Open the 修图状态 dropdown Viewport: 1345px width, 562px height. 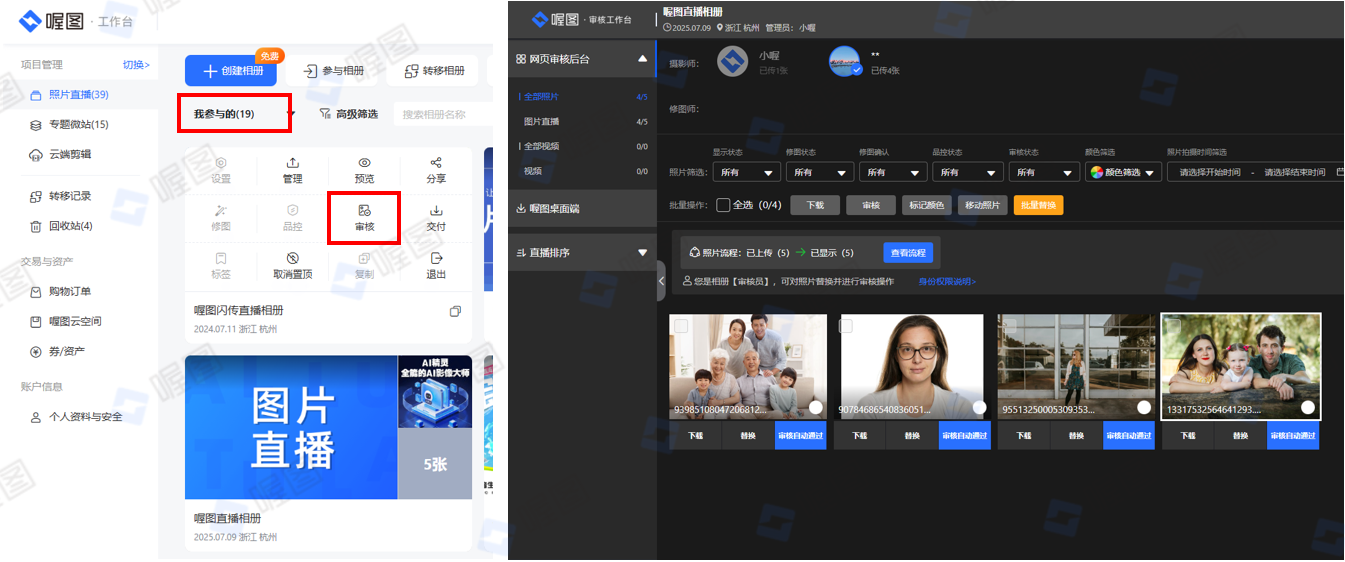(820, 172)
